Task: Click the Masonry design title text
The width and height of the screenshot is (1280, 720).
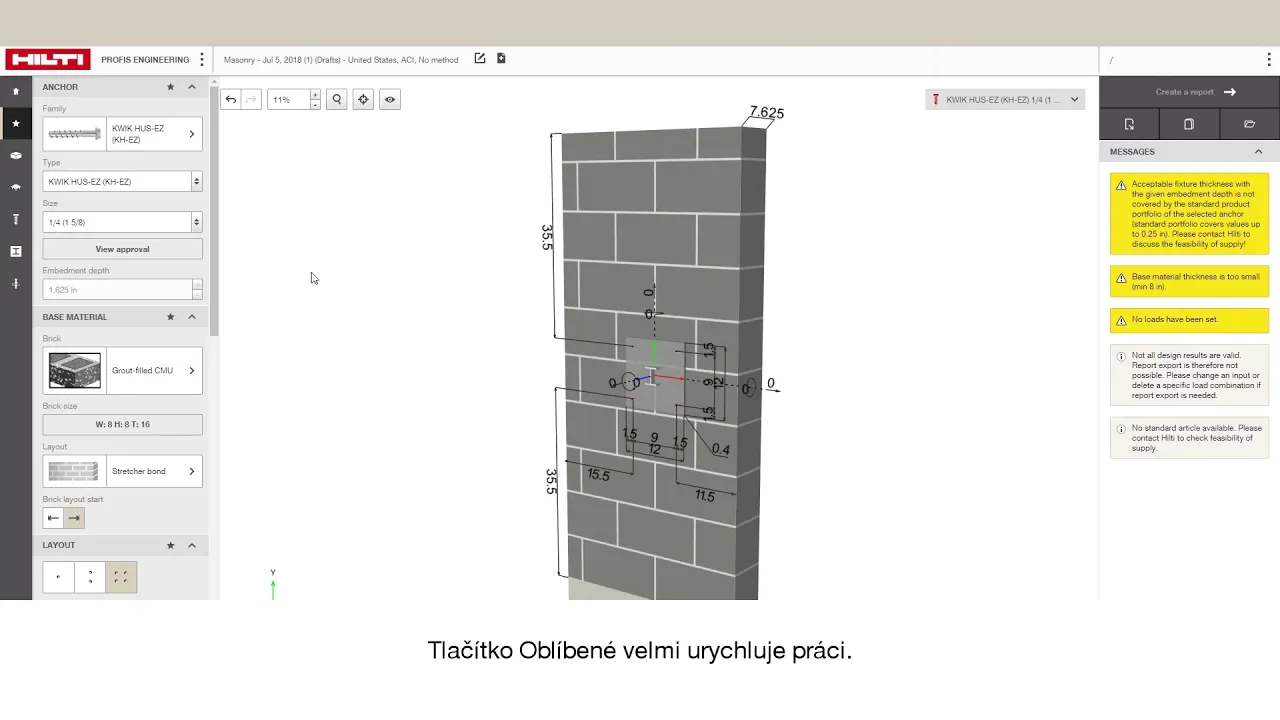Action: (x=341, y=60)
